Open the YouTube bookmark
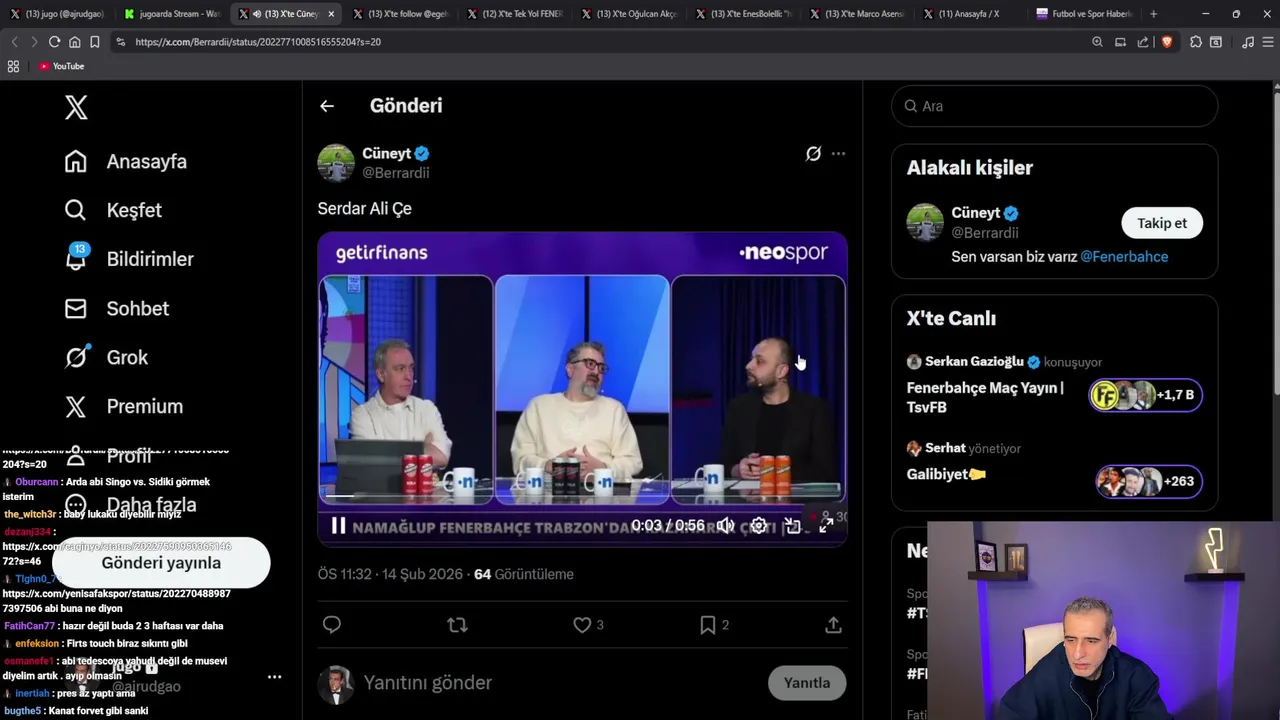 pos(61,66)
